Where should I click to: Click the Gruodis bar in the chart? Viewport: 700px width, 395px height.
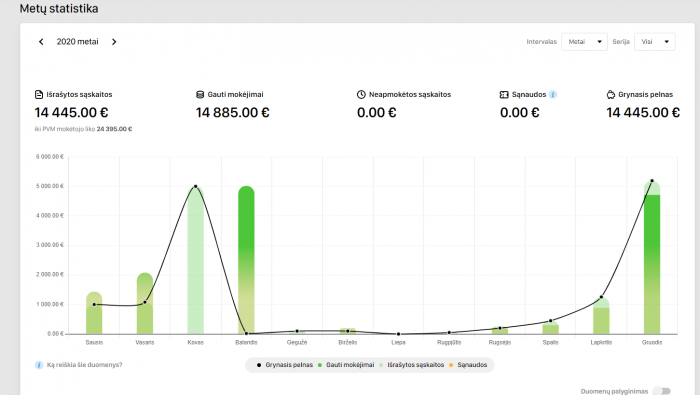click(x=652, y=258)
